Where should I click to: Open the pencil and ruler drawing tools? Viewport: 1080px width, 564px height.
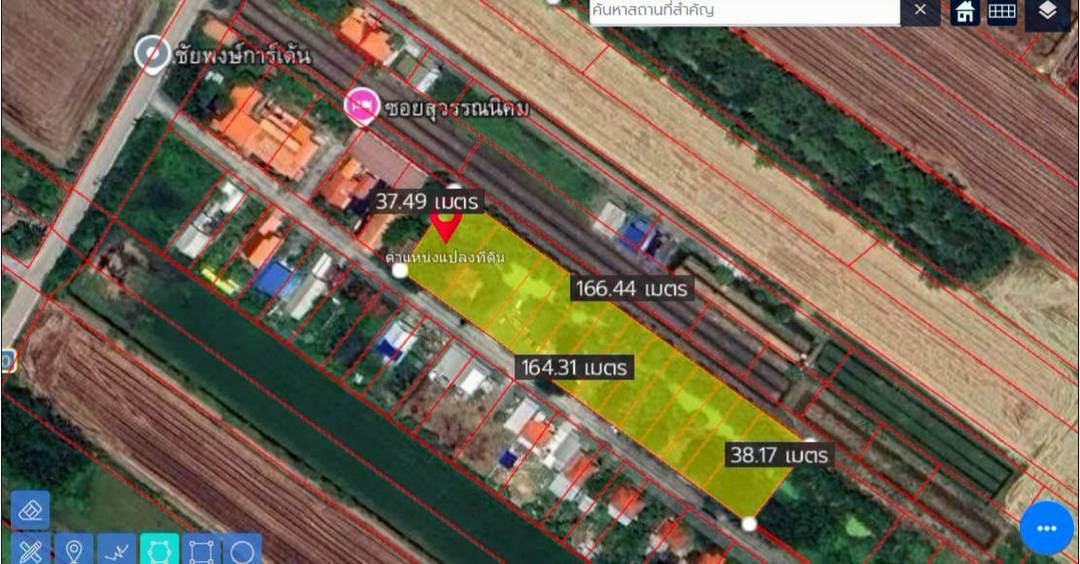click(x=30, y=549)
